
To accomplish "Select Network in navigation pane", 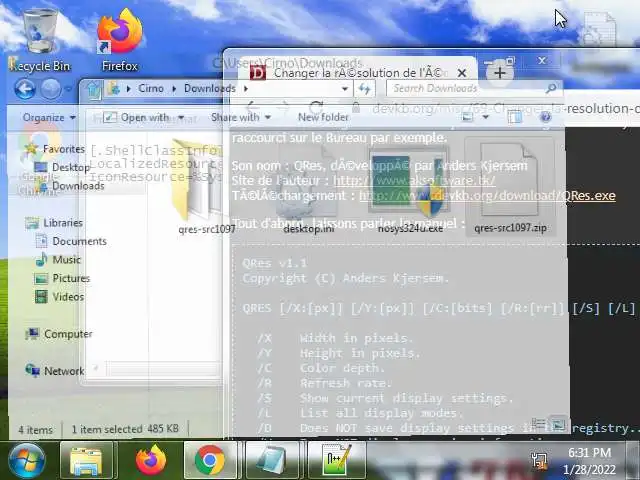I will [x=55, y=371].
